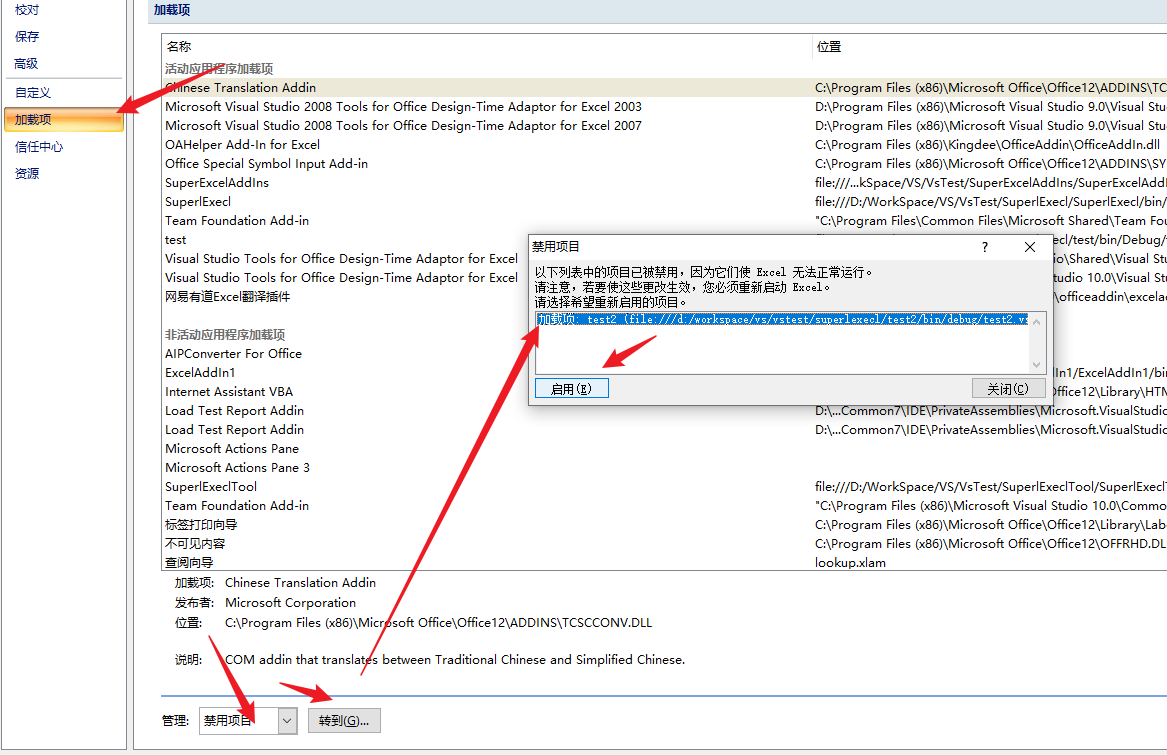Open 信任中心 in the sidebar
Viewport: 1167px width, 755px height.
coord(39,147)
